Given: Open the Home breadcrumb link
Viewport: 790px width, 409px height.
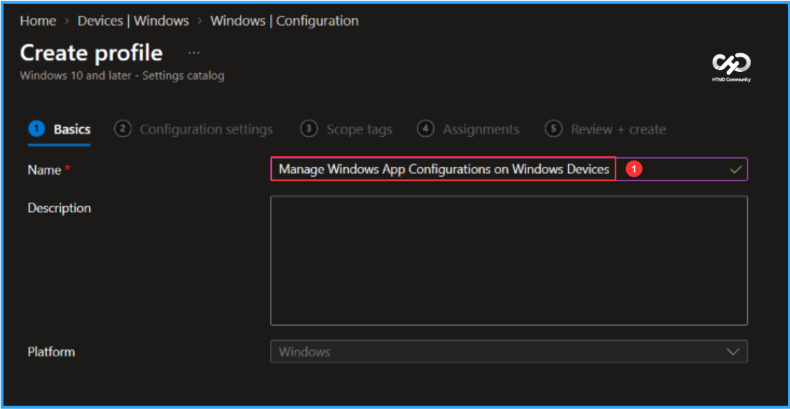Looking at the screenshot, I should (x=38, y=21).
